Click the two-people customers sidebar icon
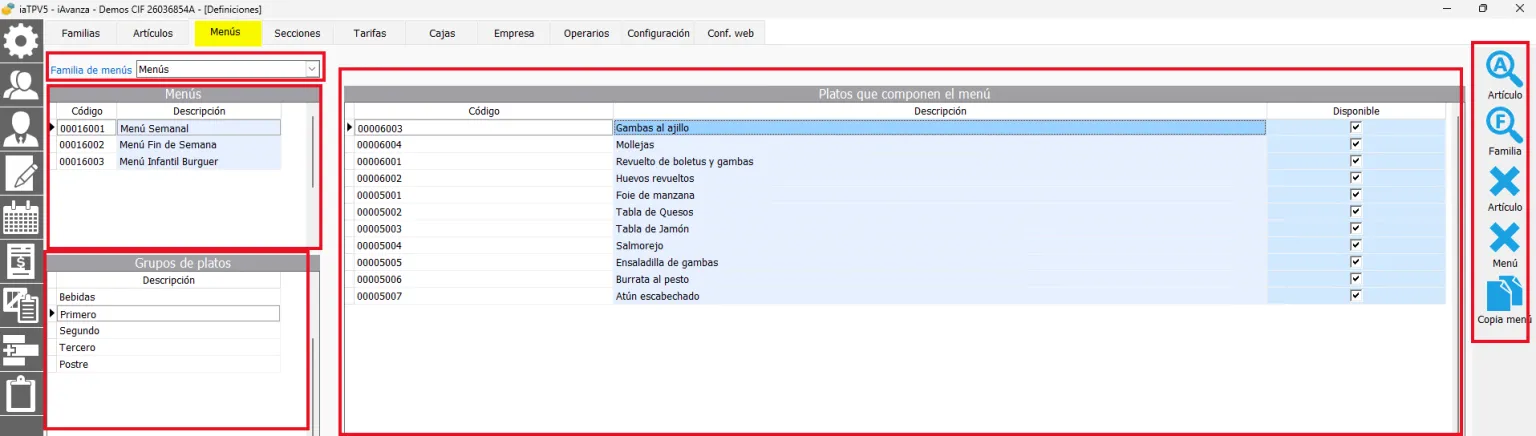The height and width of the screenshot is (436, 1536). (21, 84)
